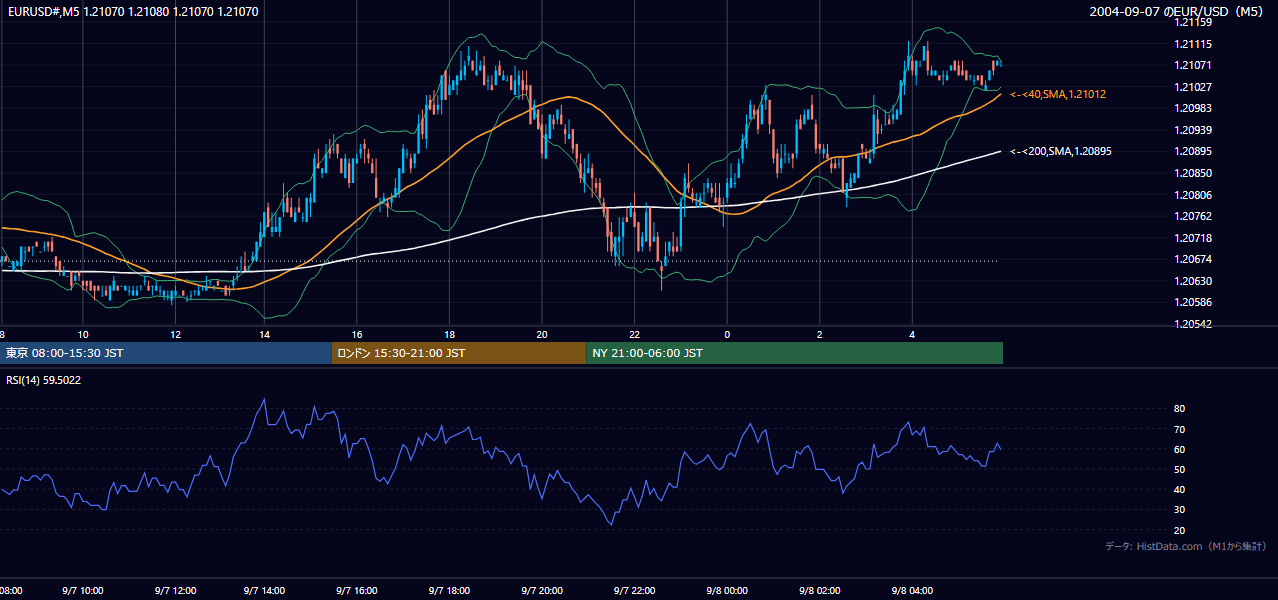The width and height of the screenshot is (1278, 600).
Task: Click RSI scale value 30
Action: point(1180,510)
